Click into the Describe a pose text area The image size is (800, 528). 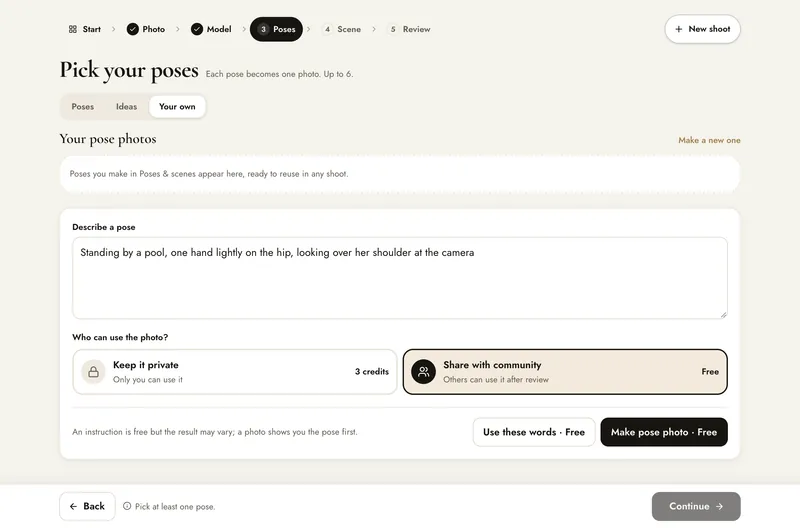[x=399, y=278]
